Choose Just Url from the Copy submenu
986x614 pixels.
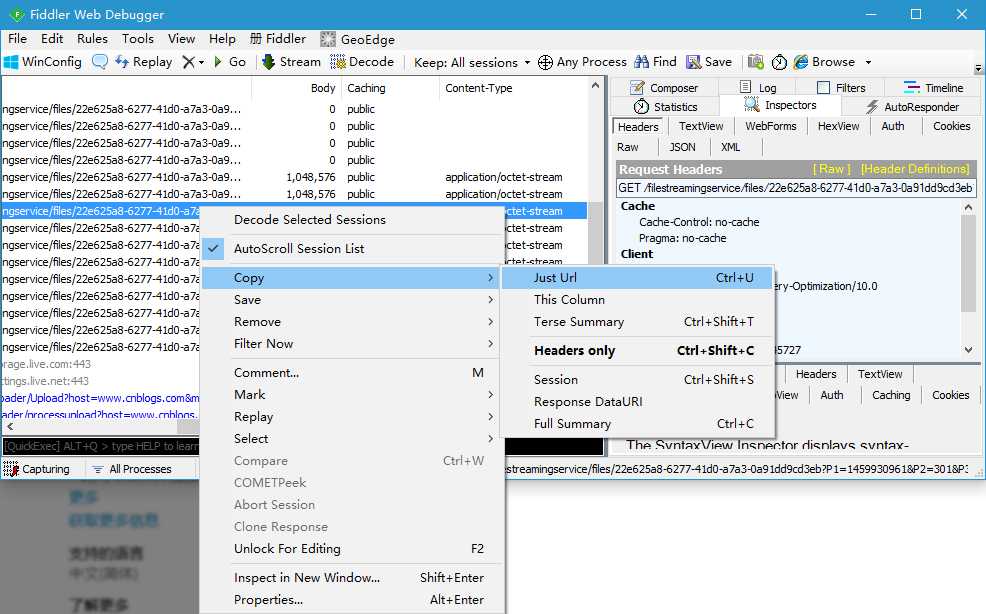point(638,277)
